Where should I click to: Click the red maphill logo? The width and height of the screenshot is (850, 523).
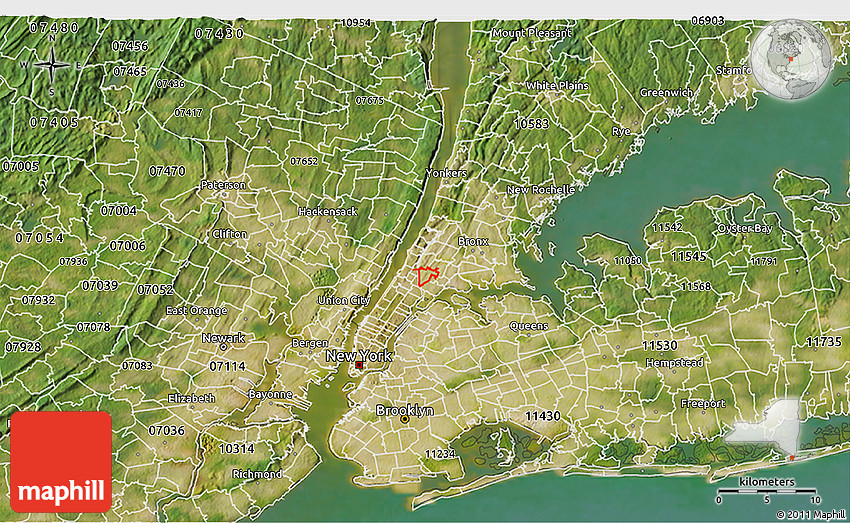[62, 461]
